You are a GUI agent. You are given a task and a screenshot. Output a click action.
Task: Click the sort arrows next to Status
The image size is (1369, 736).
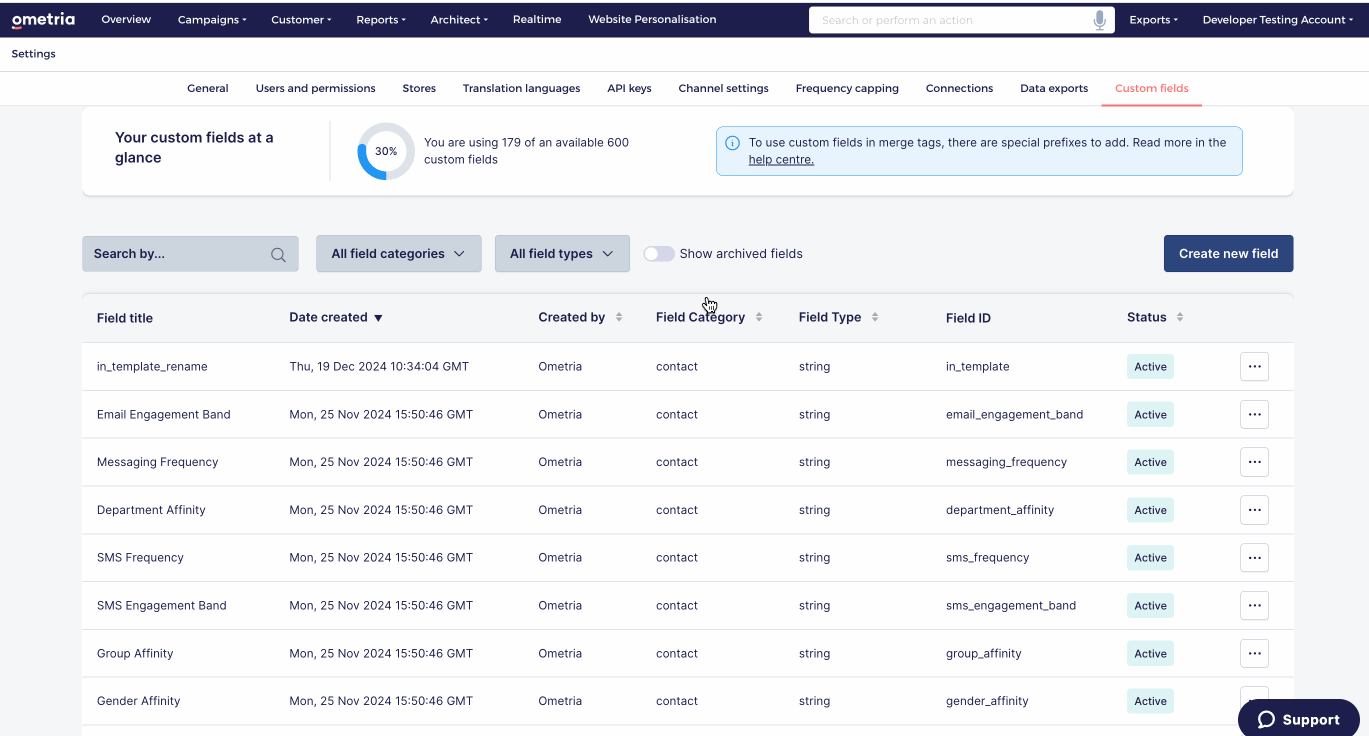(x=1180, y=317)
